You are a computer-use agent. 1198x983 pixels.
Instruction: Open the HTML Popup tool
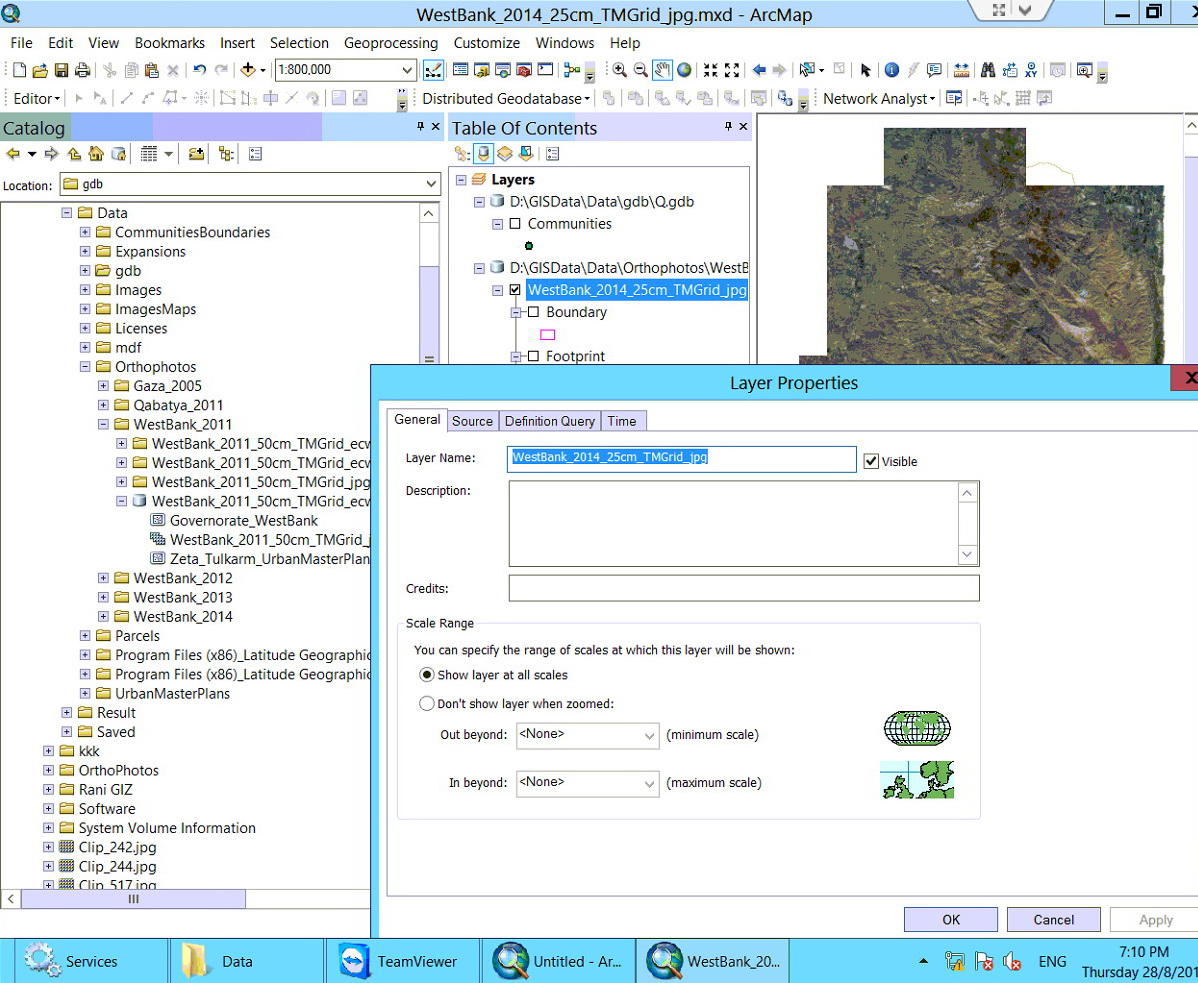[934, 70]
